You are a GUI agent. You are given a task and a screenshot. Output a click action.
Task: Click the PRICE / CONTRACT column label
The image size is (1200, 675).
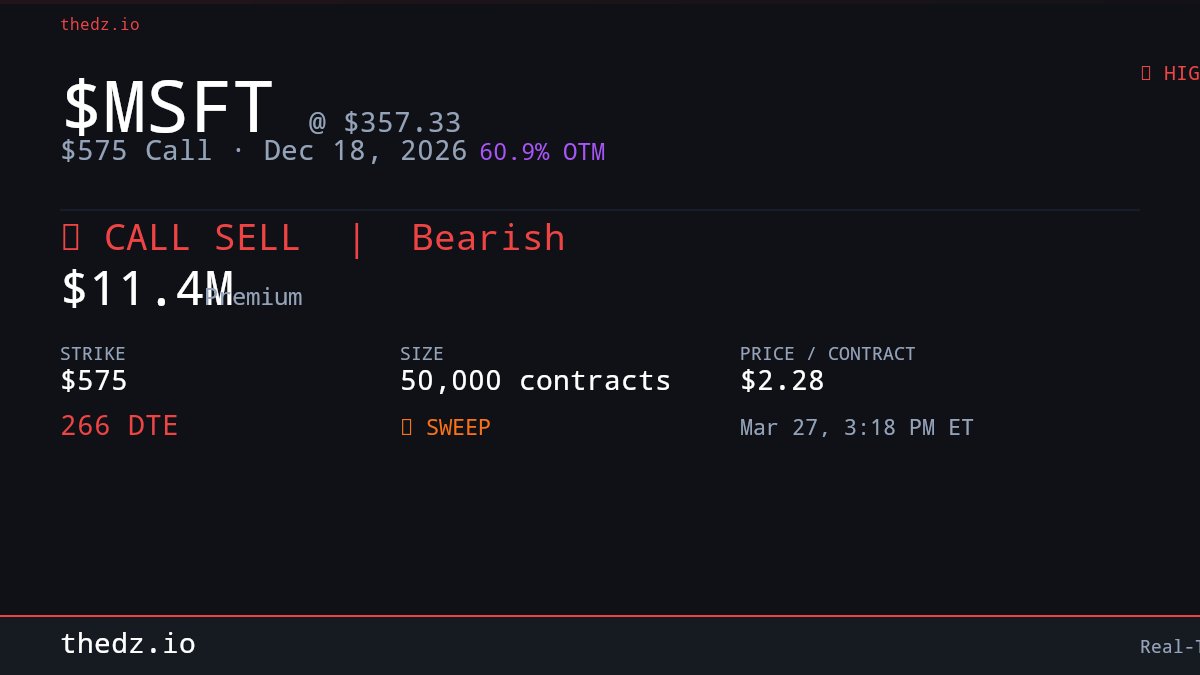point(827,354)
